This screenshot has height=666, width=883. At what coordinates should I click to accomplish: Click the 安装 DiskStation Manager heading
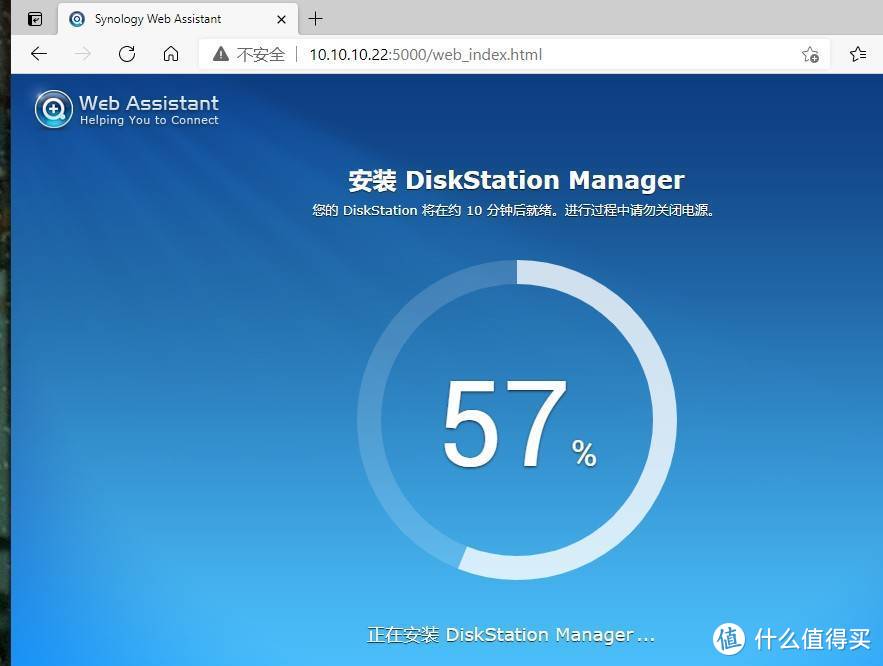click(516, 180)
